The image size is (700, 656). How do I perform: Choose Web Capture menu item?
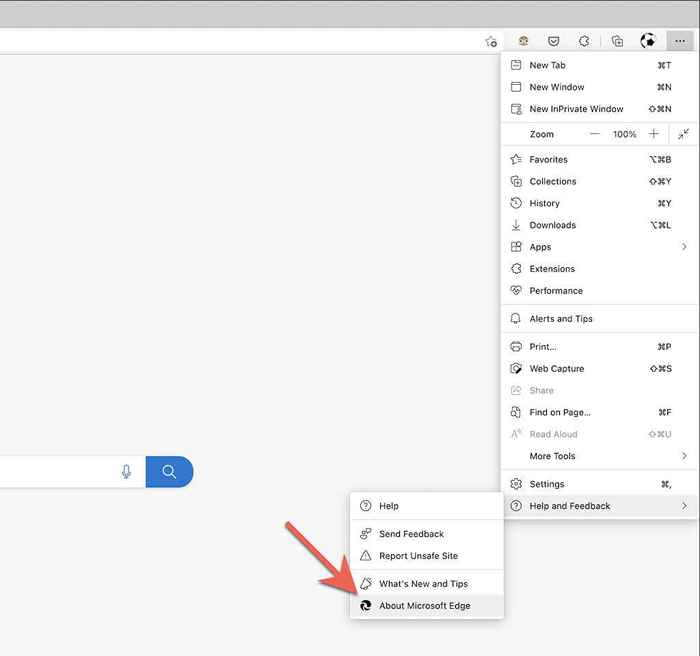click(599, 368)
